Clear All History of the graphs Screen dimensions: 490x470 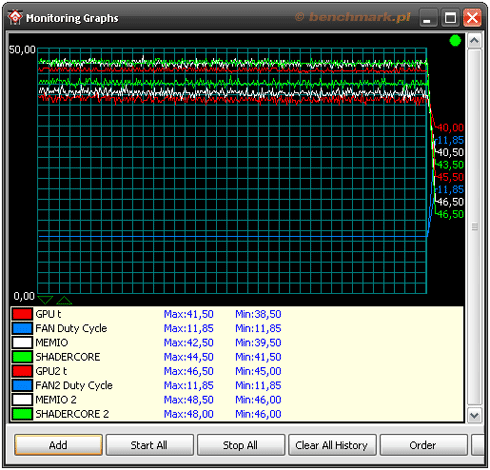click(x=332, y=445)
